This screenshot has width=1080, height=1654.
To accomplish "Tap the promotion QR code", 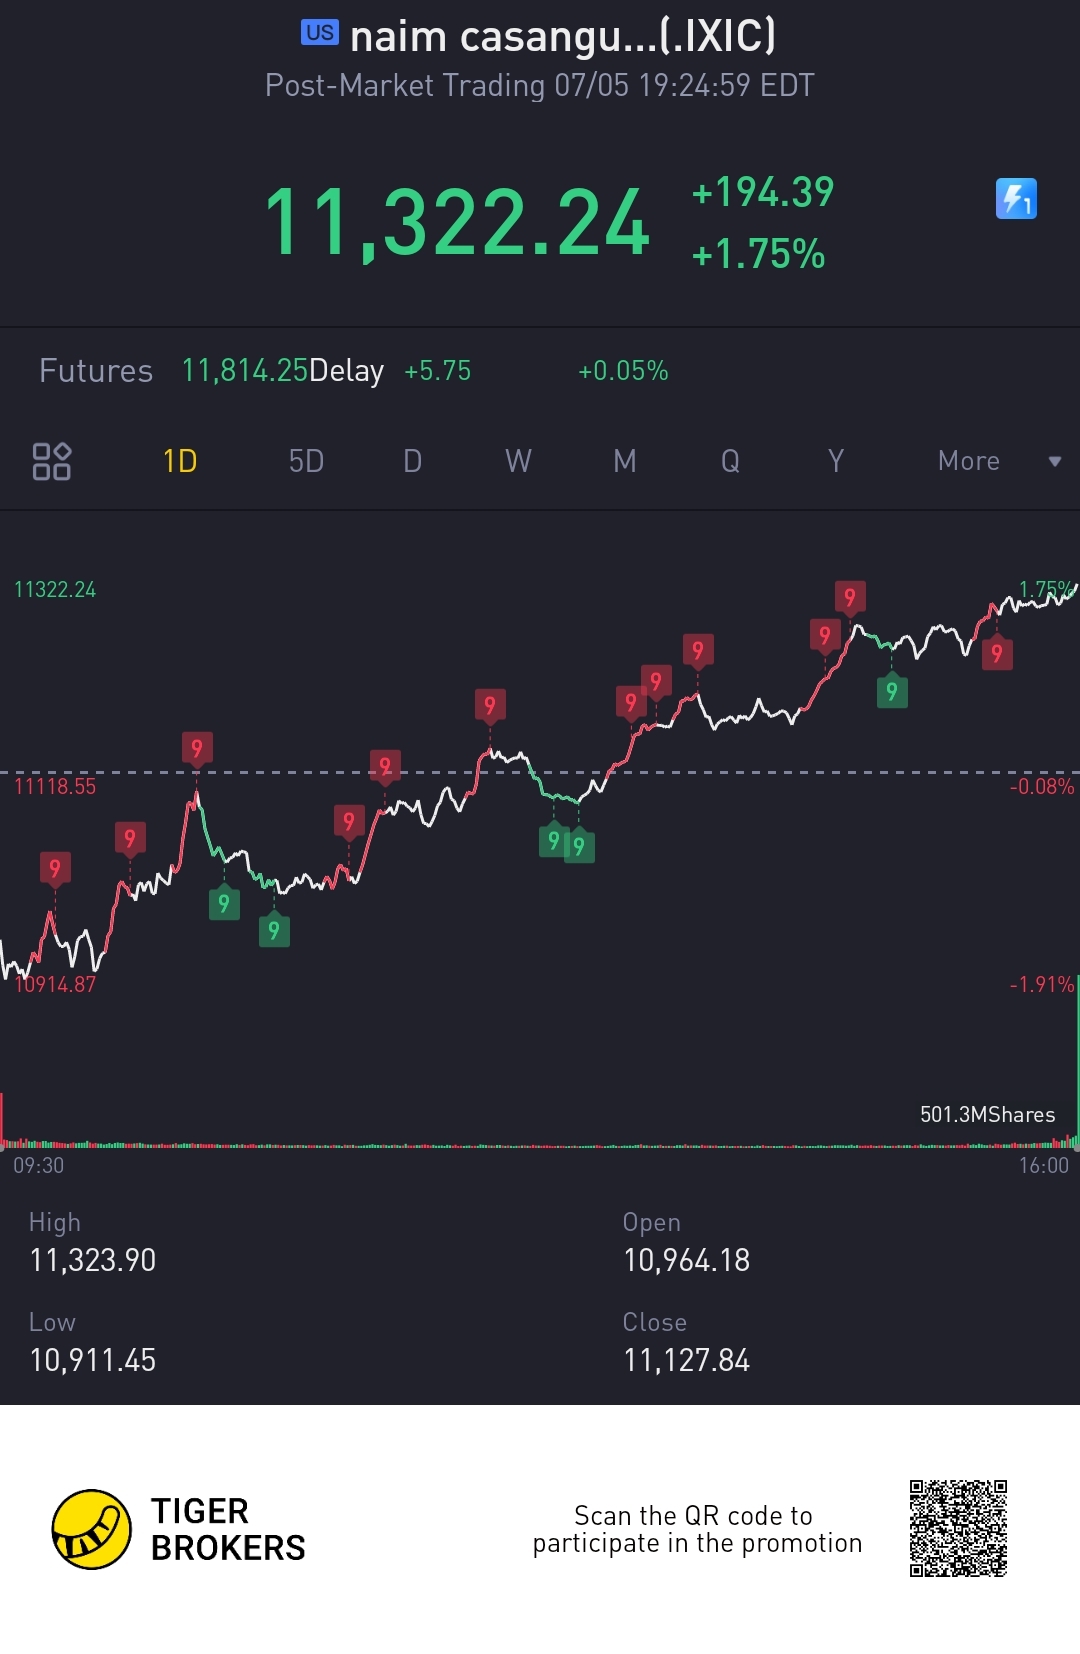I will [958, 1529].
